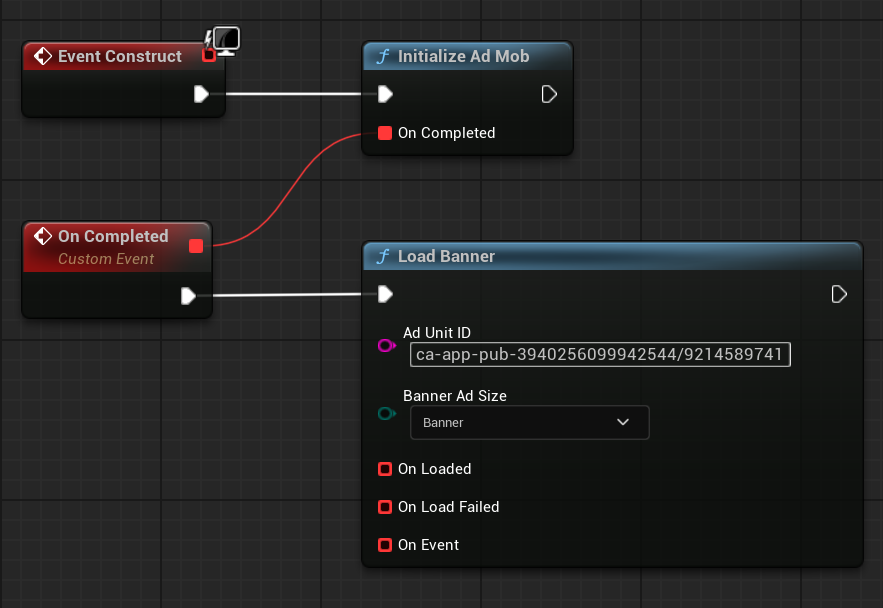Select the Event Construct node header
Screen dimensions: 883x608
point(119,56)
